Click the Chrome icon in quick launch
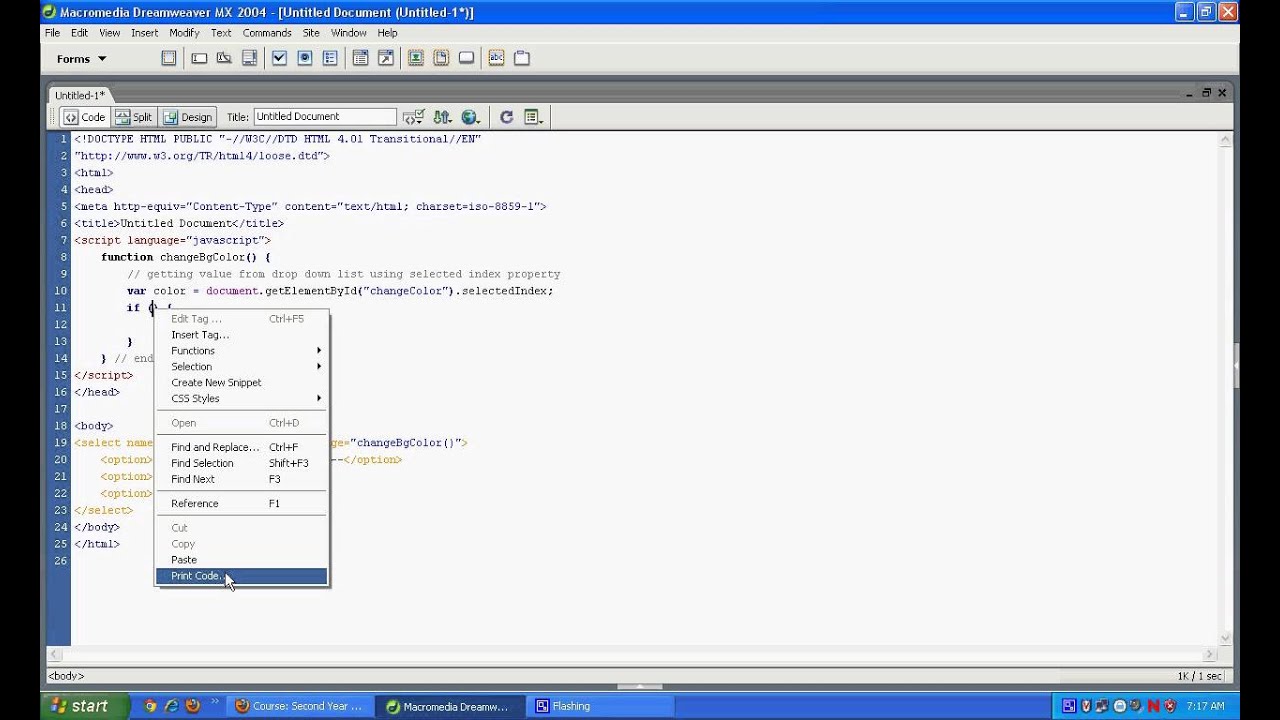Viewport: 1280px width, 720px height. [150, 706]
